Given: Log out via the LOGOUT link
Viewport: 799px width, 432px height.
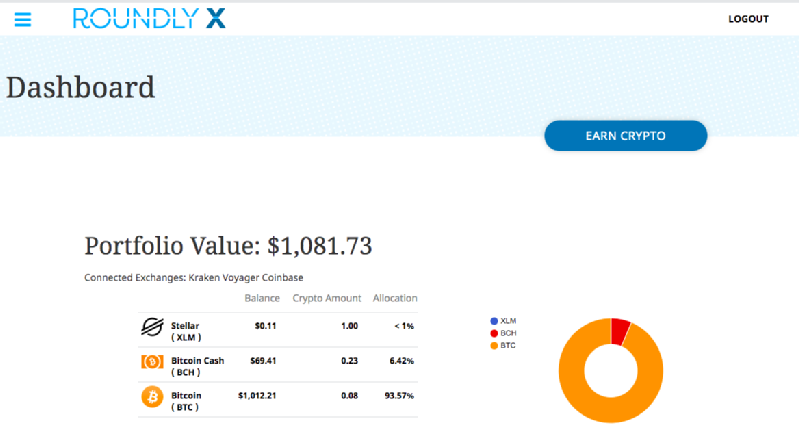Looking at the screenshot, I should pos(748,19).
